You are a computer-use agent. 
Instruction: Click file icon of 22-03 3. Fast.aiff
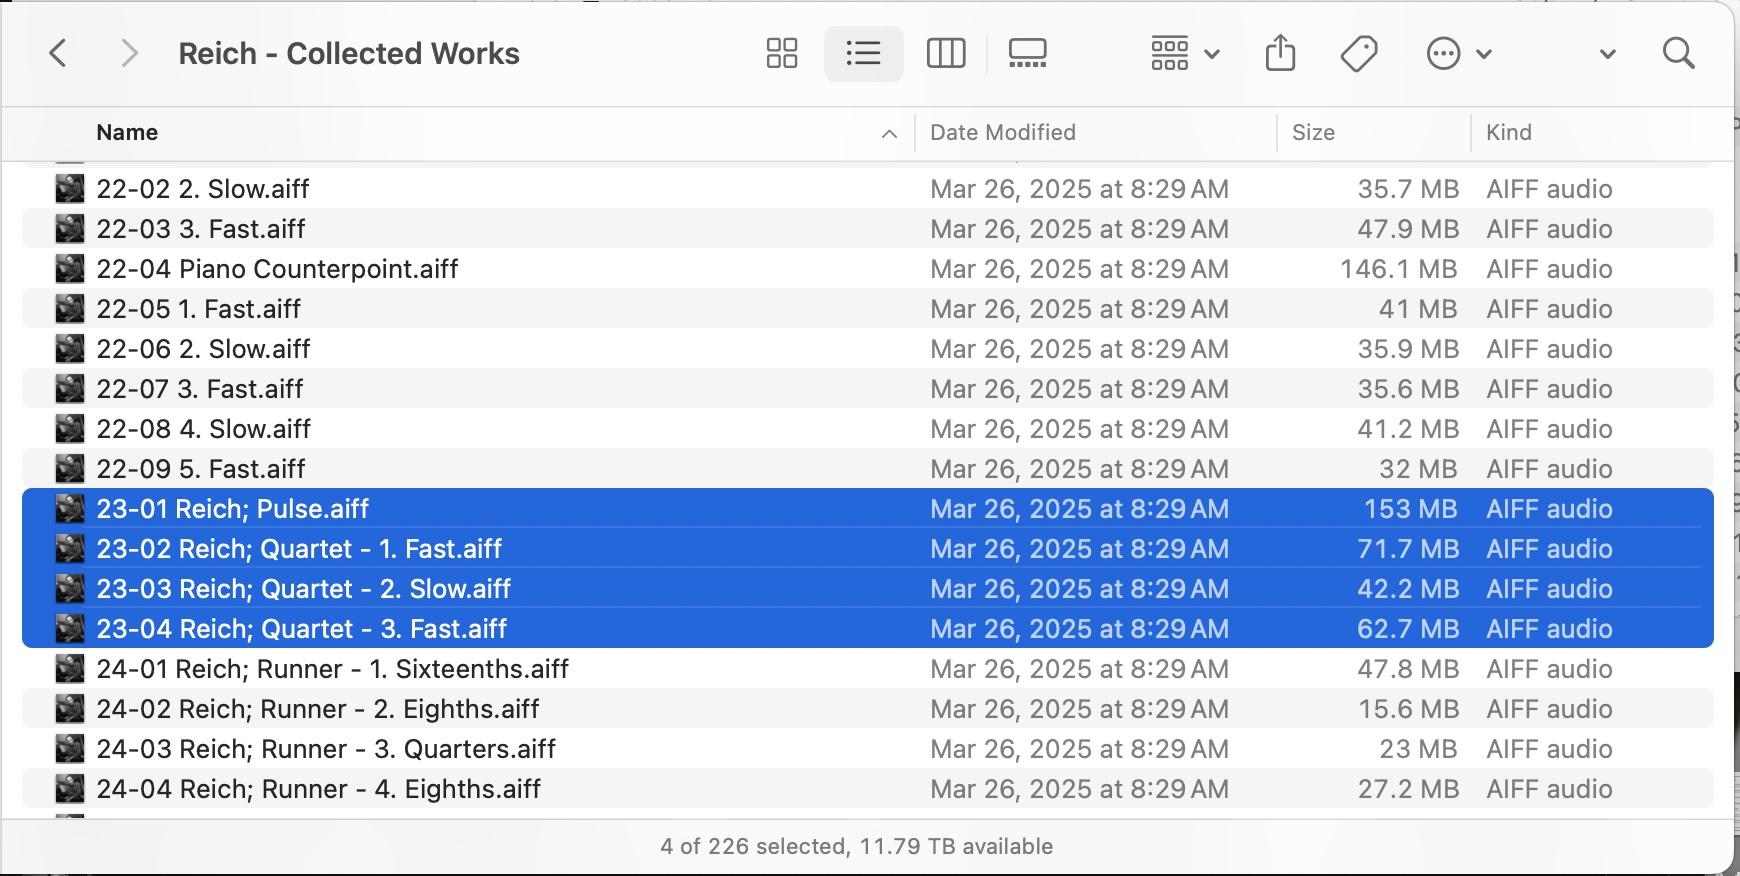point(70,229)
